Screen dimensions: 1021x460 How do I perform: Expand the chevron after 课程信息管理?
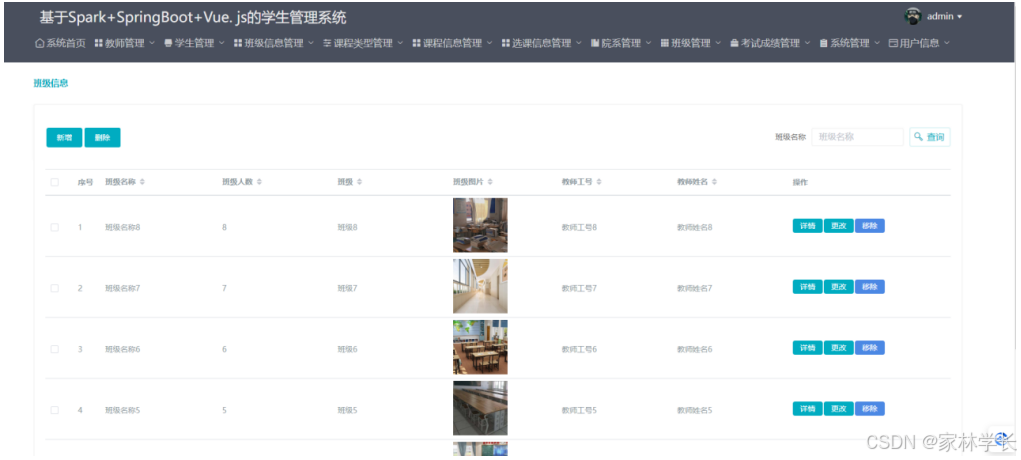489,43
